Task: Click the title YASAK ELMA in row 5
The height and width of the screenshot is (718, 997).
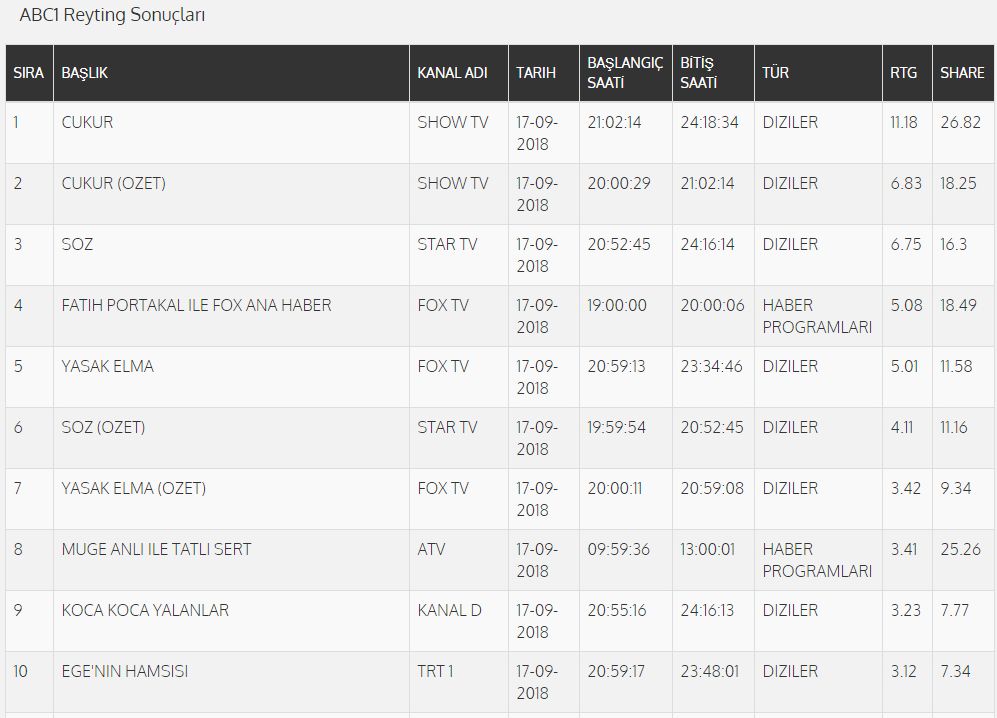Action: click(107, 366)
